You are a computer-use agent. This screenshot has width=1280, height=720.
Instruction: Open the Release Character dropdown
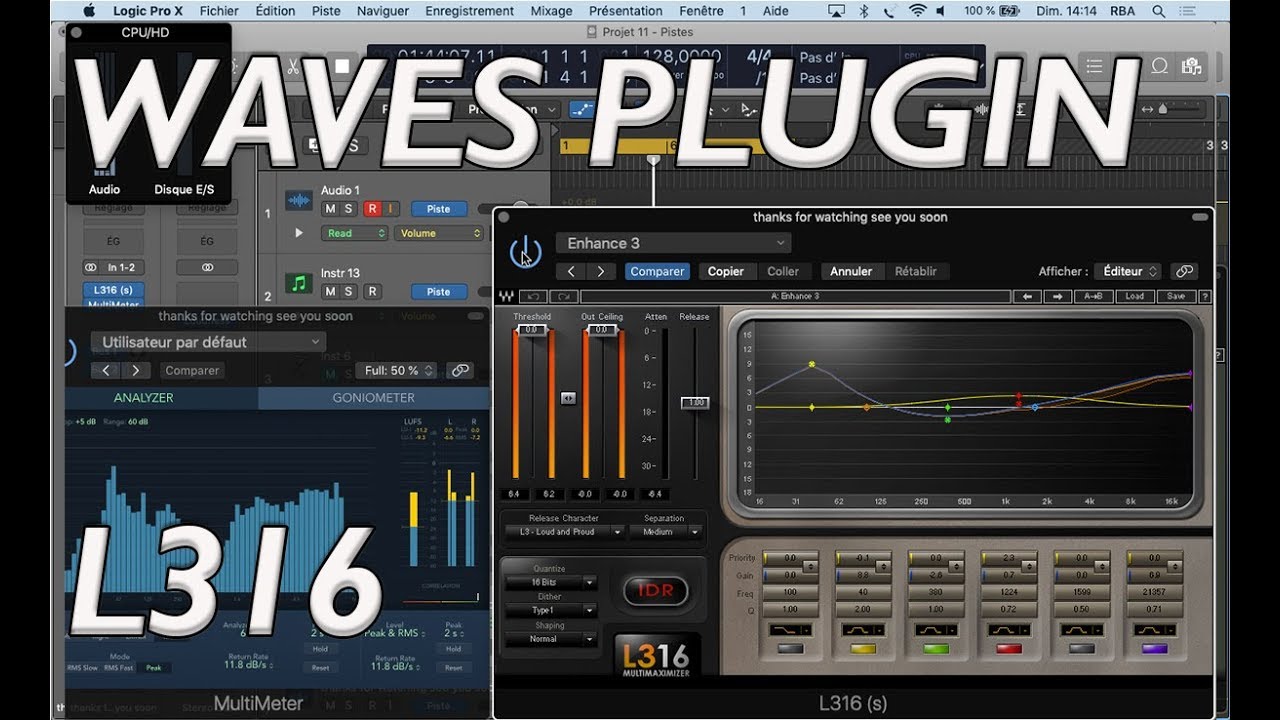coord(565,532)
